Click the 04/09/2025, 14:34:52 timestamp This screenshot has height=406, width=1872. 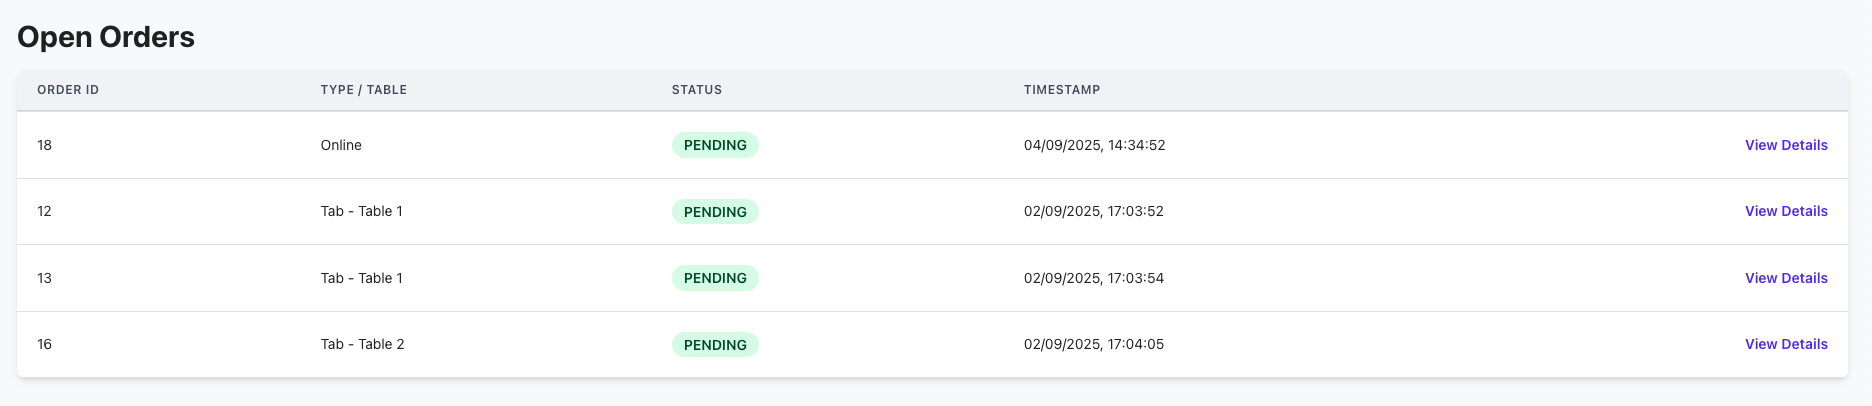(x=1094, y=145)
